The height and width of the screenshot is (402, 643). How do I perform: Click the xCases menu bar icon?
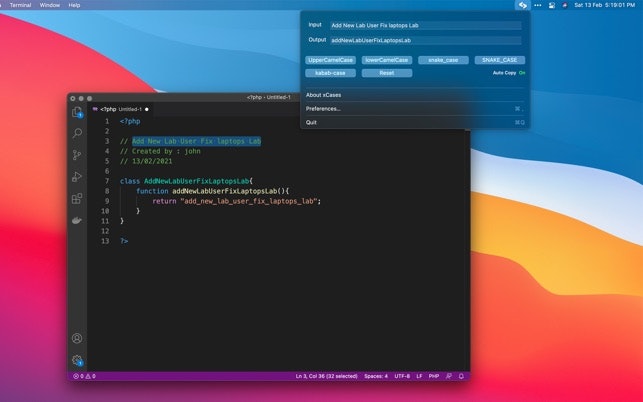pos(522,5)
